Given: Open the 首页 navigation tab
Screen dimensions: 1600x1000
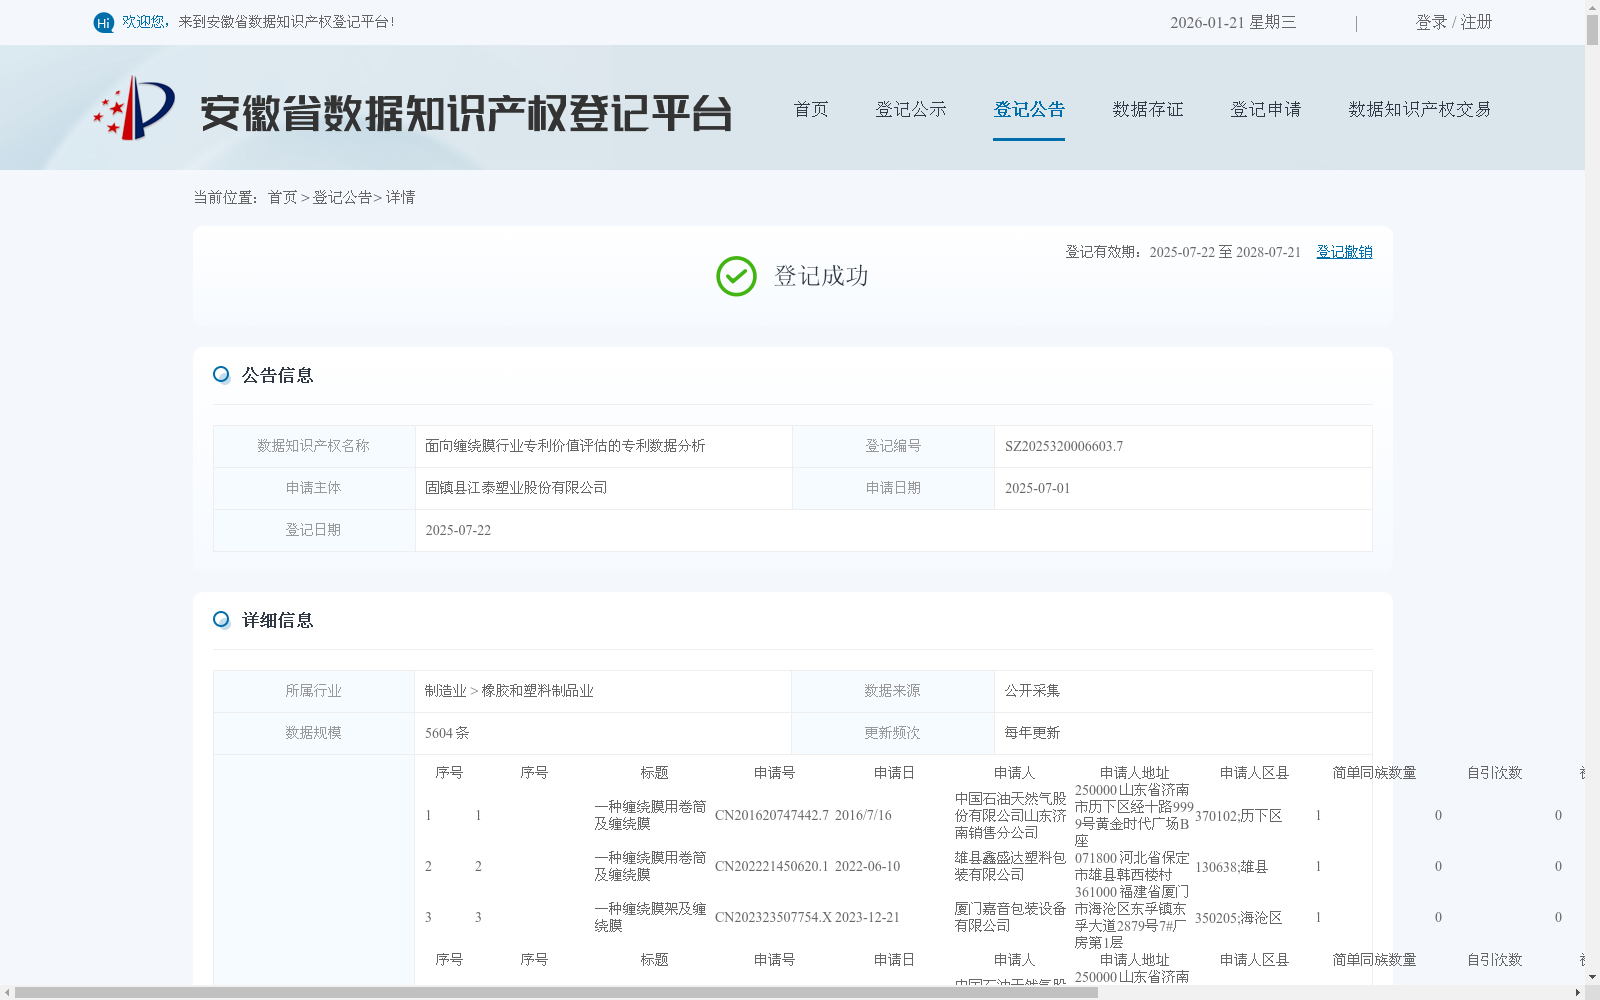Looking at the screenshot, I should [811, 109].
